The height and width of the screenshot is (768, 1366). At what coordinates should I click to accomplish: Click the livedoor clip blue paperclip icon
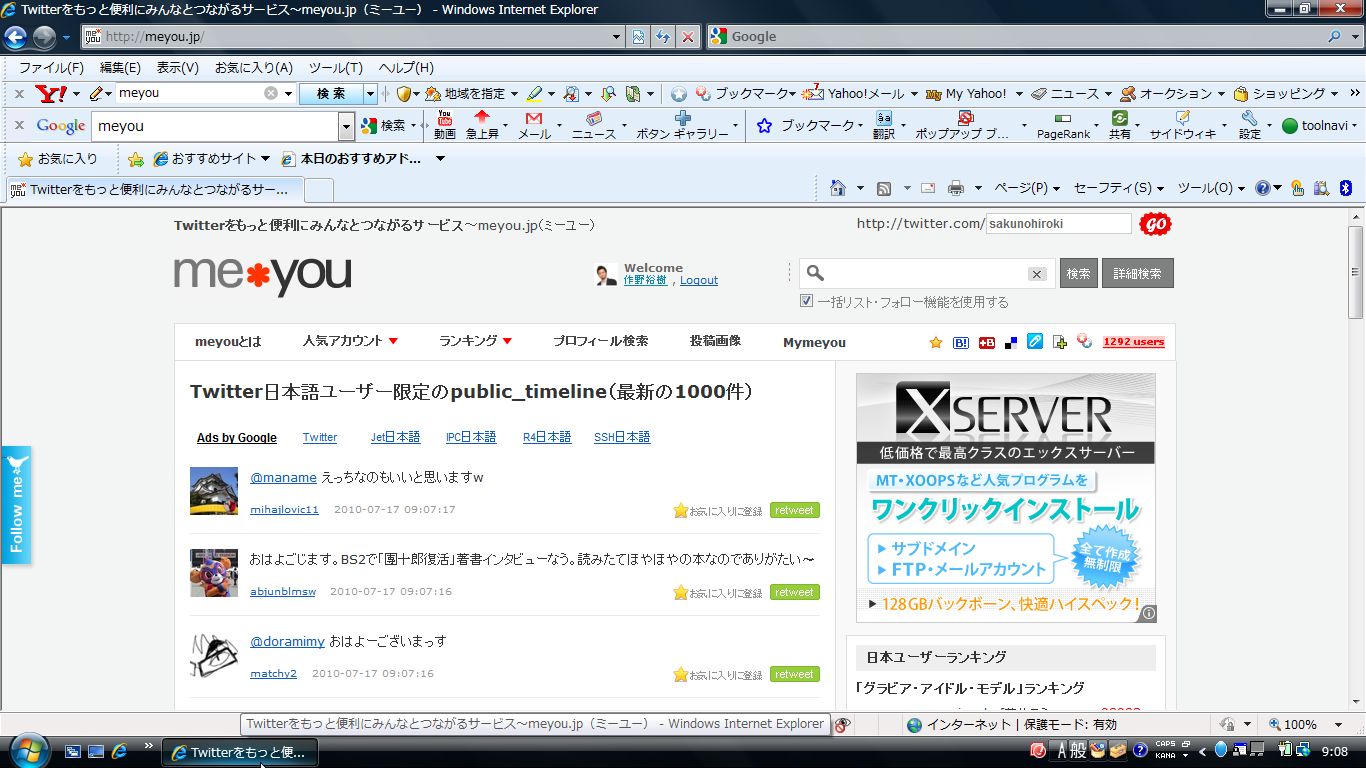pyautogui.click(x=1035, y=342)
